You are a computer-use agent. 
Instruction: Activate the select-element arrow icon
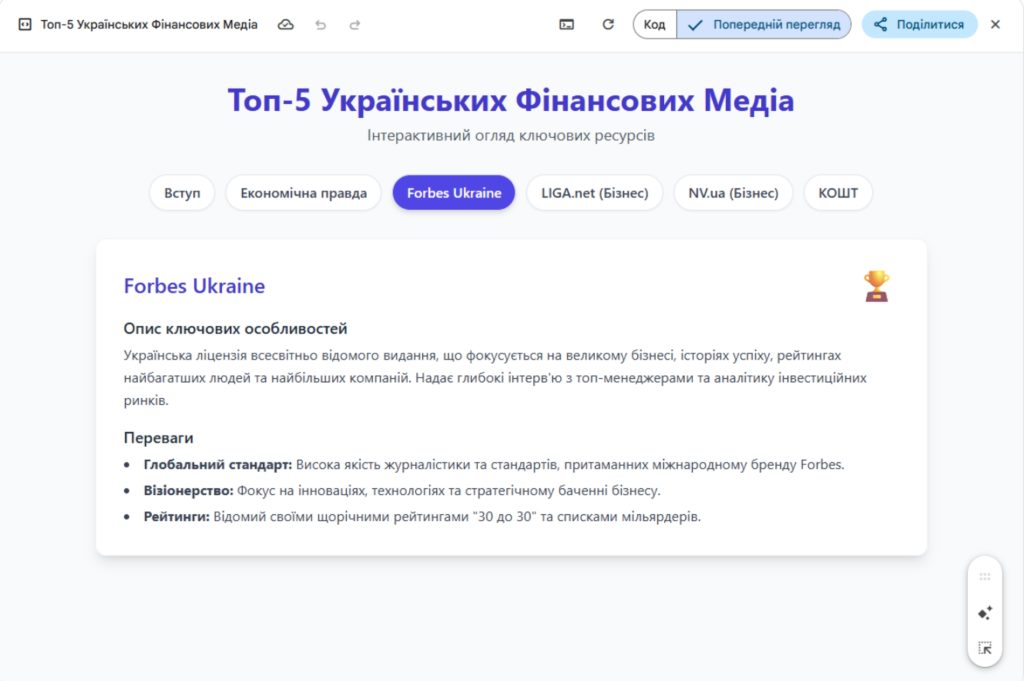pos(984,649)
